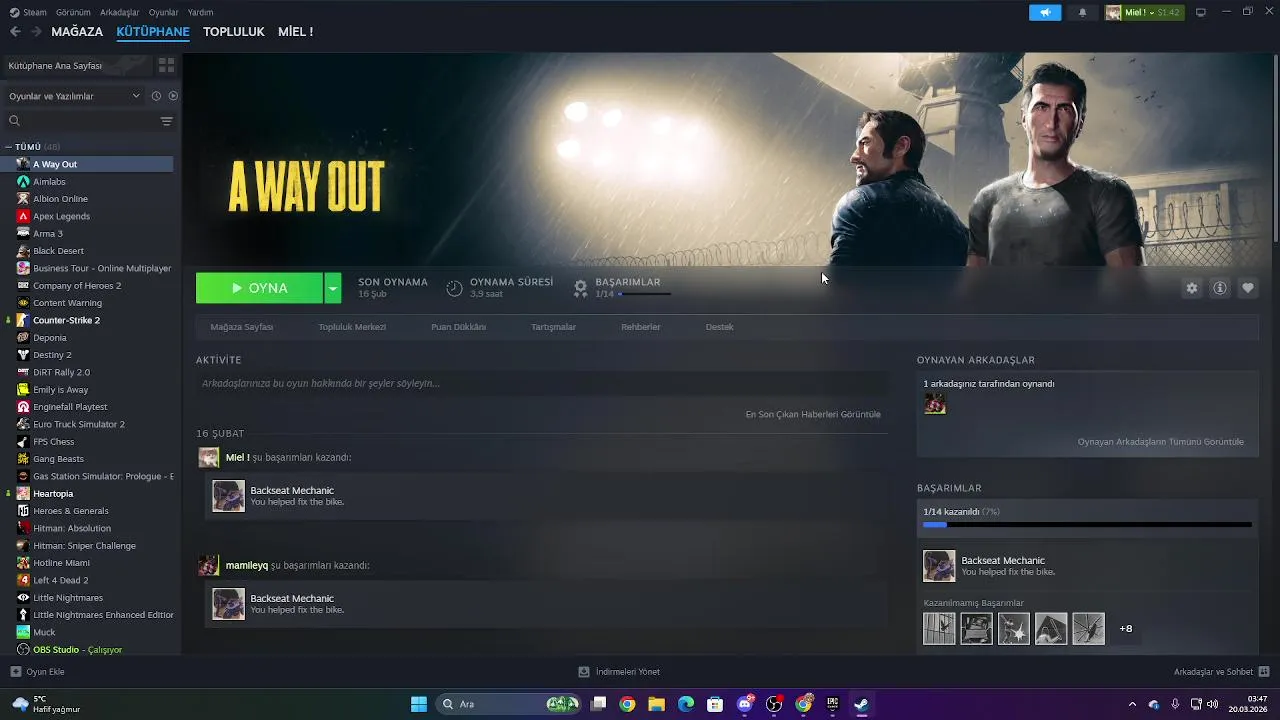This screenshot has width=1280, height=720.
Task: Click Oyun Ekle add game button
Action: [37, 672]
